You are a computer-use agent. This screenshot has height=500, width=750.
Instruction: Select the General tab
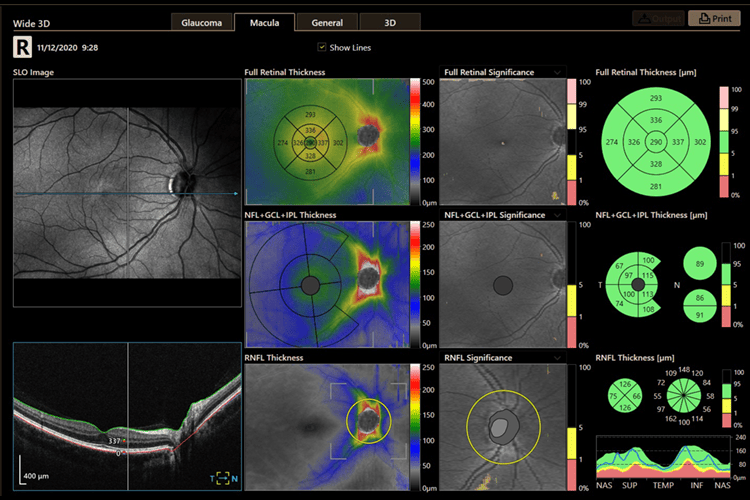point(327,21)
